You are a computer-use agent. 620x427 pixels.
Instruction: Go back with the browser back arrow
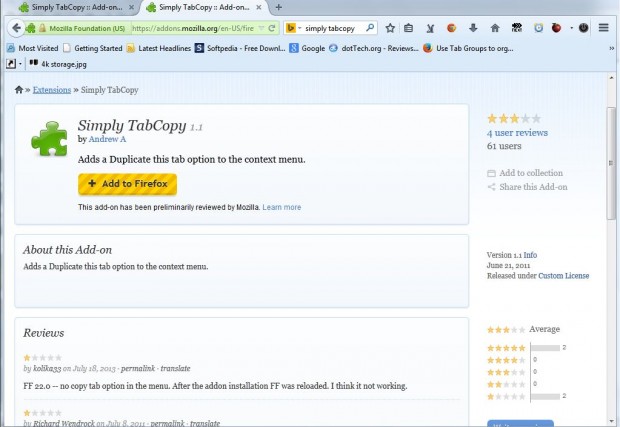[16, 28]
